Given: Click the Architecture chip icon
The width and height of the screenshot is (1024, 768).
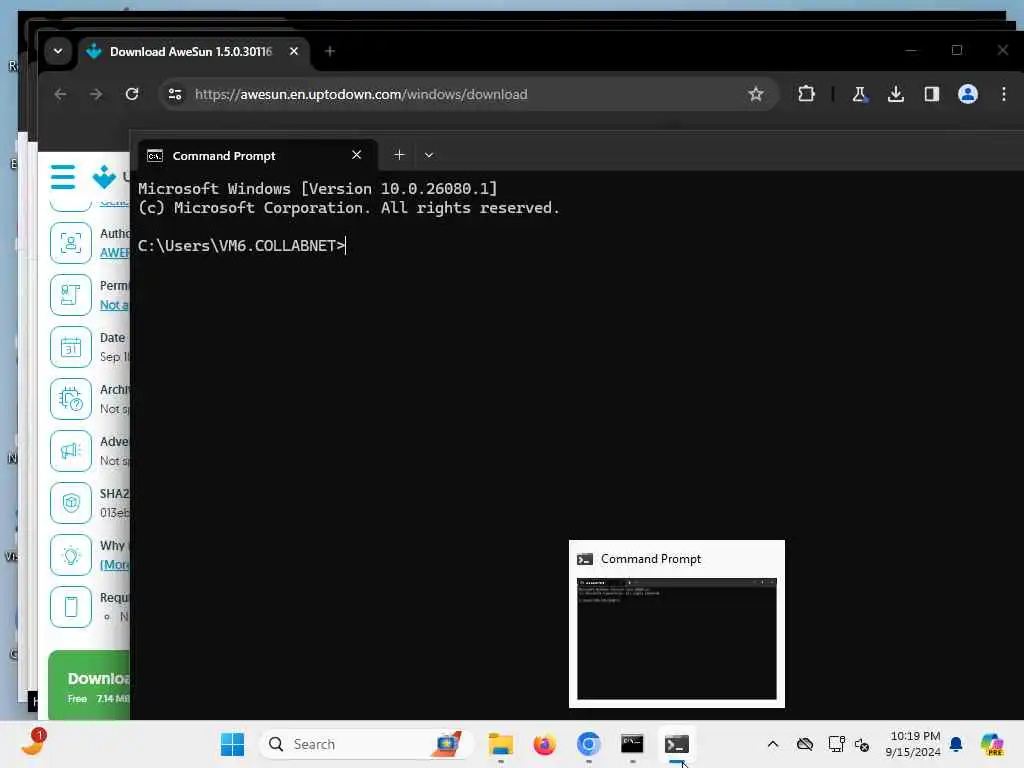Looking at the screenshot, I should [71, 399].
